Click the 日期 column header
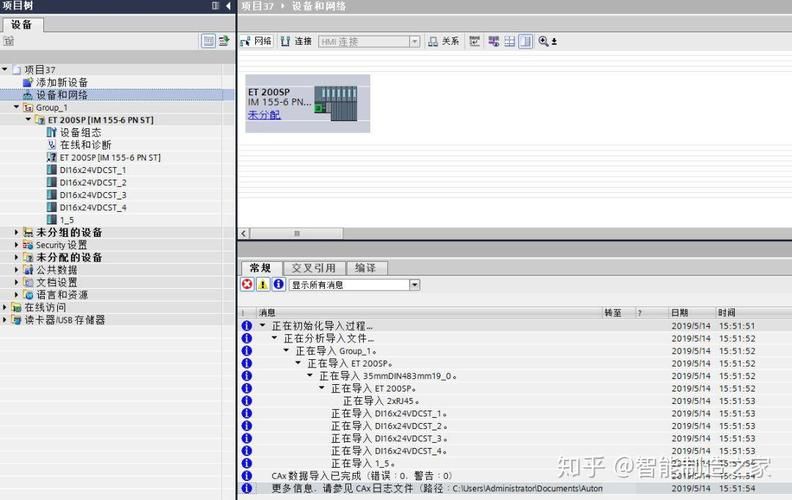 point(691,313)
